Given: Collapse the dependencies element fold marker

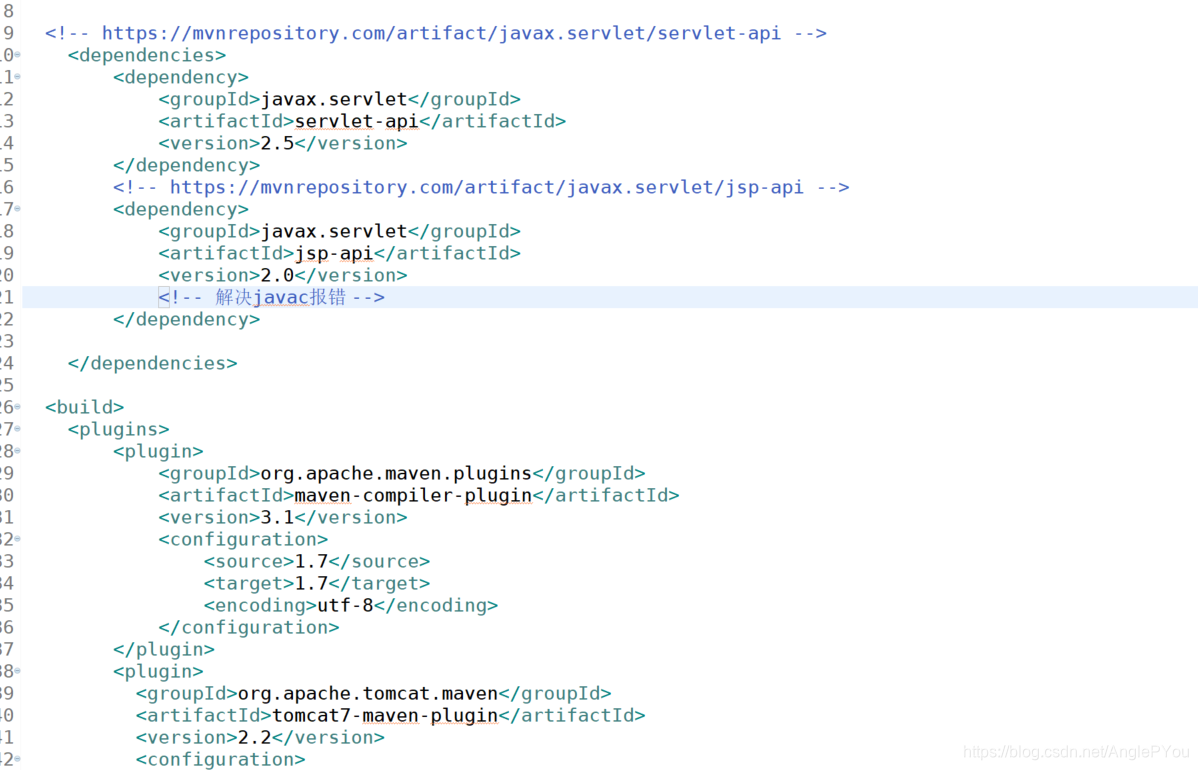Looking at the screenshot, I should pos(18,55).
